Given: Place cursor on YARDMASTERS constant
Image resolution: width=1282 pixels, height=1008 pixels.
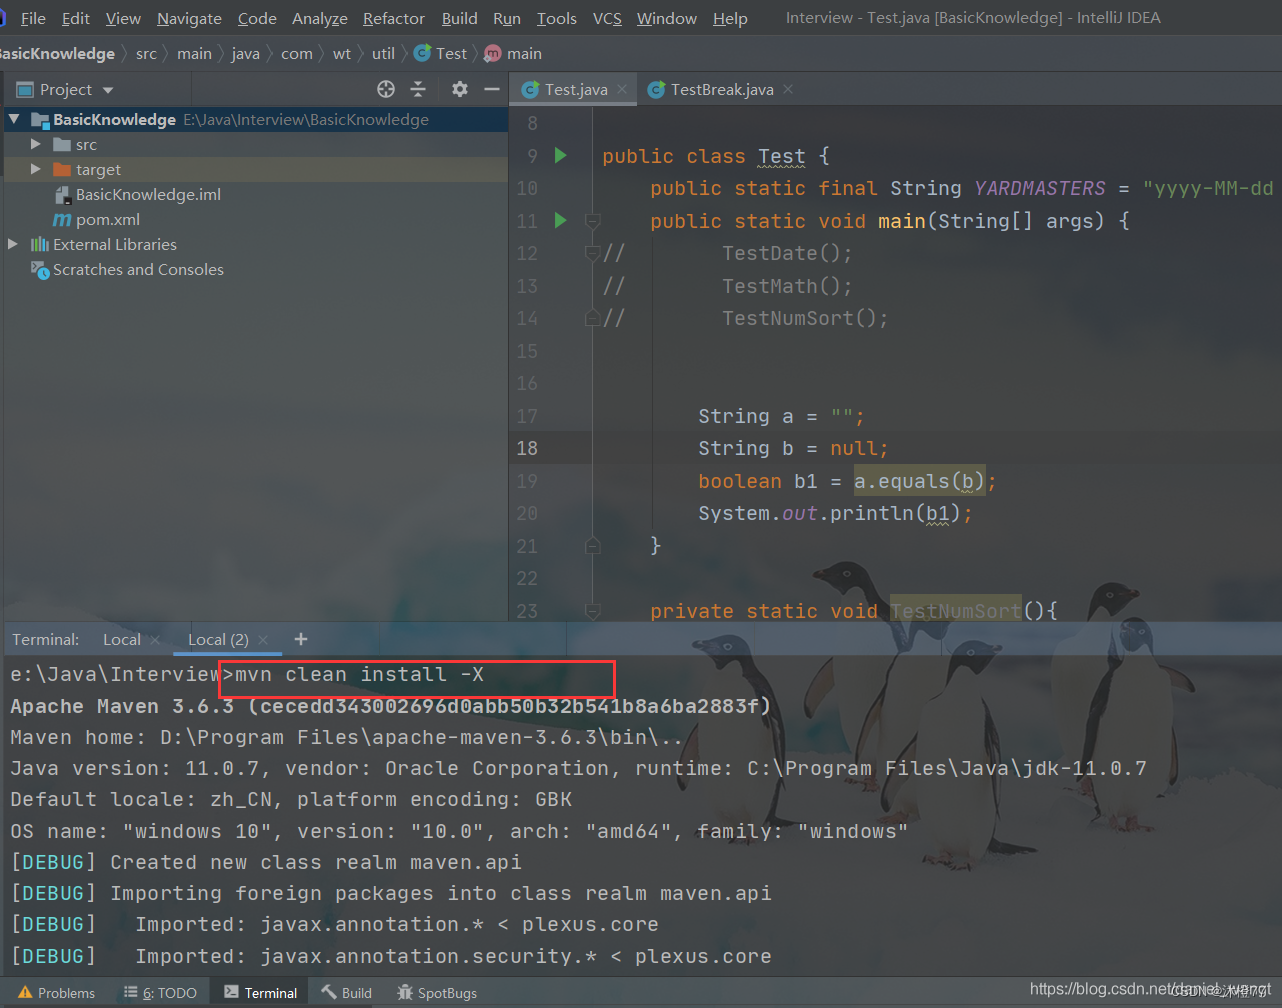Looking at the screenshot, I should [x=1040, y=188].
